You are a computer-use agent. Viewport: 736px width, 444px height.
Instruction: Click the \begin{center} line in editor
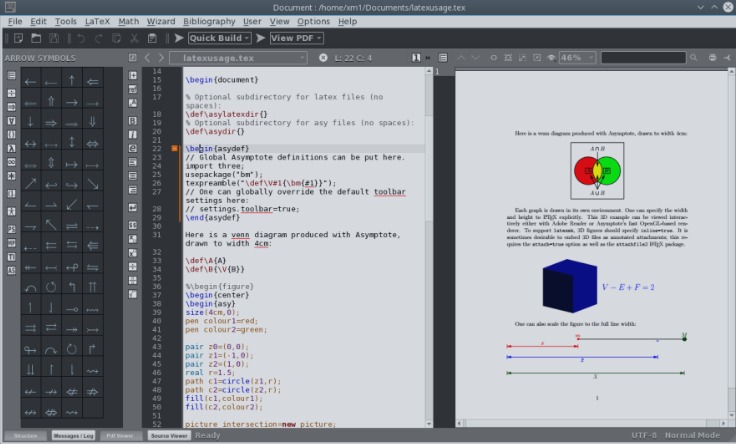(x=217, y=295)
